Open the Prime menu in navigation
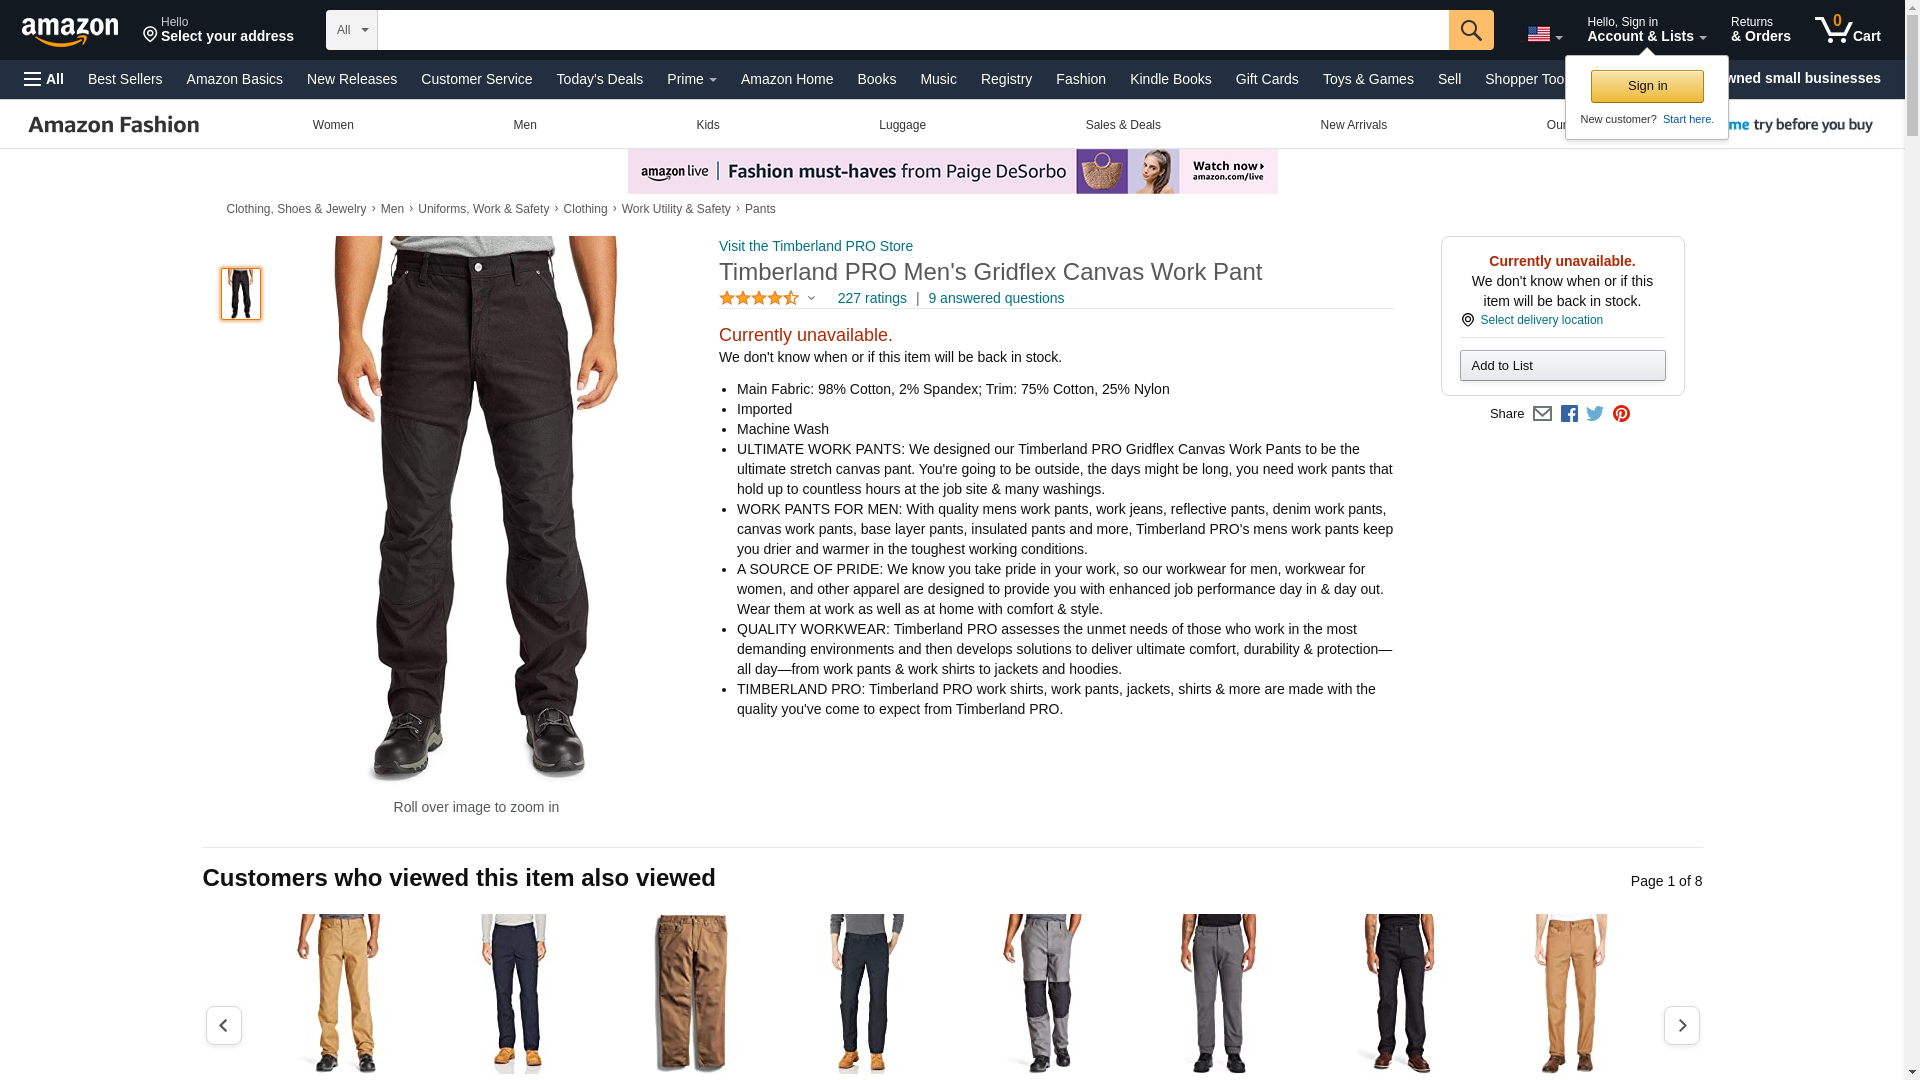 [x=691, y=79]
